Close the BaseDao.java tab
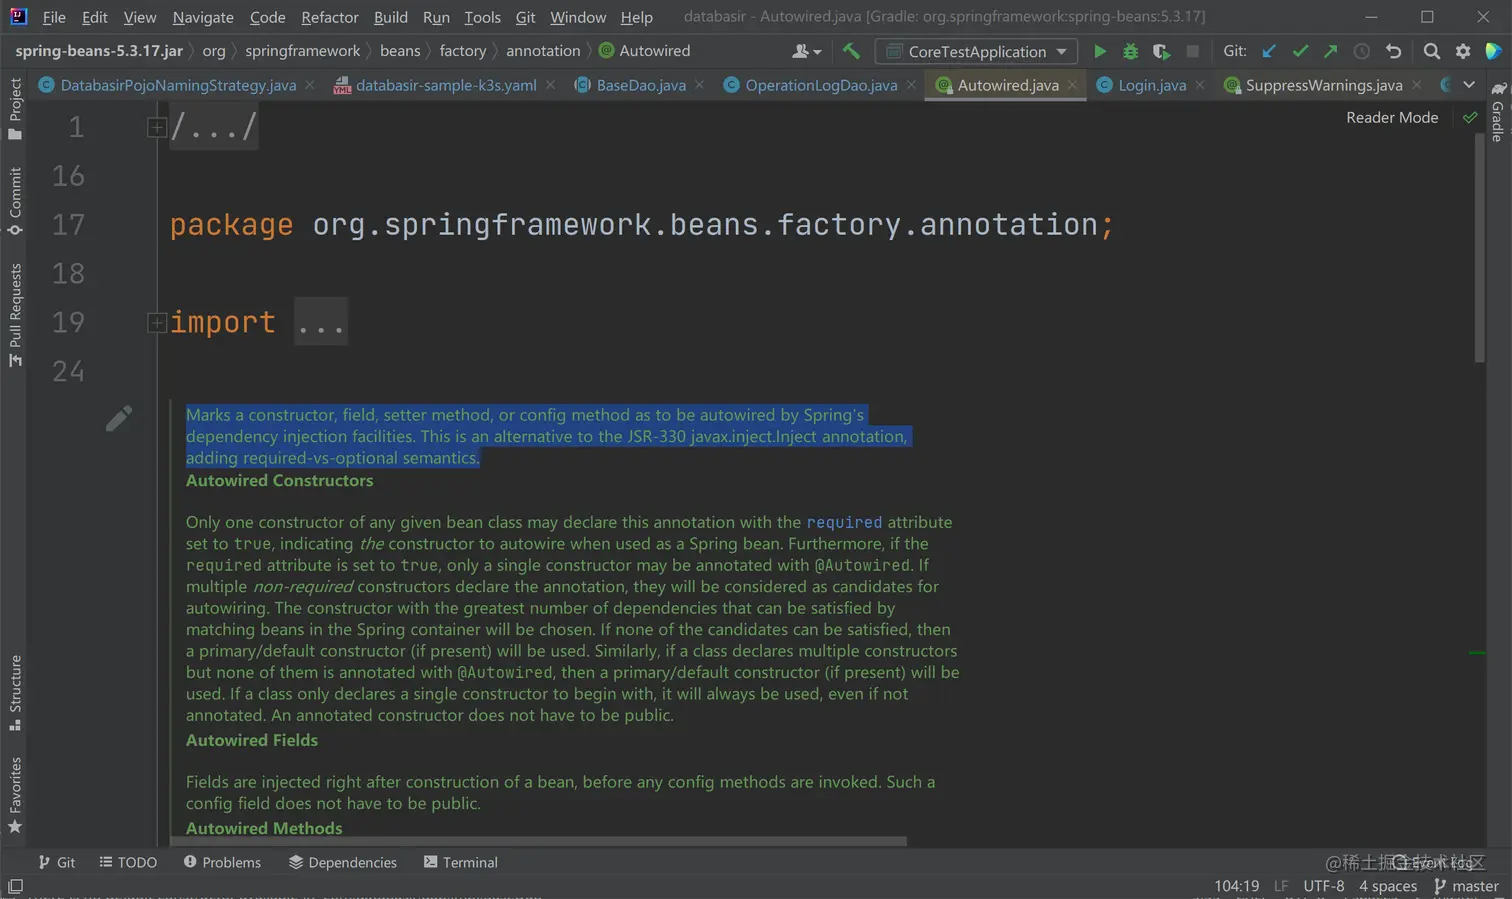1512x899 pixels. (x=699, y=85)
